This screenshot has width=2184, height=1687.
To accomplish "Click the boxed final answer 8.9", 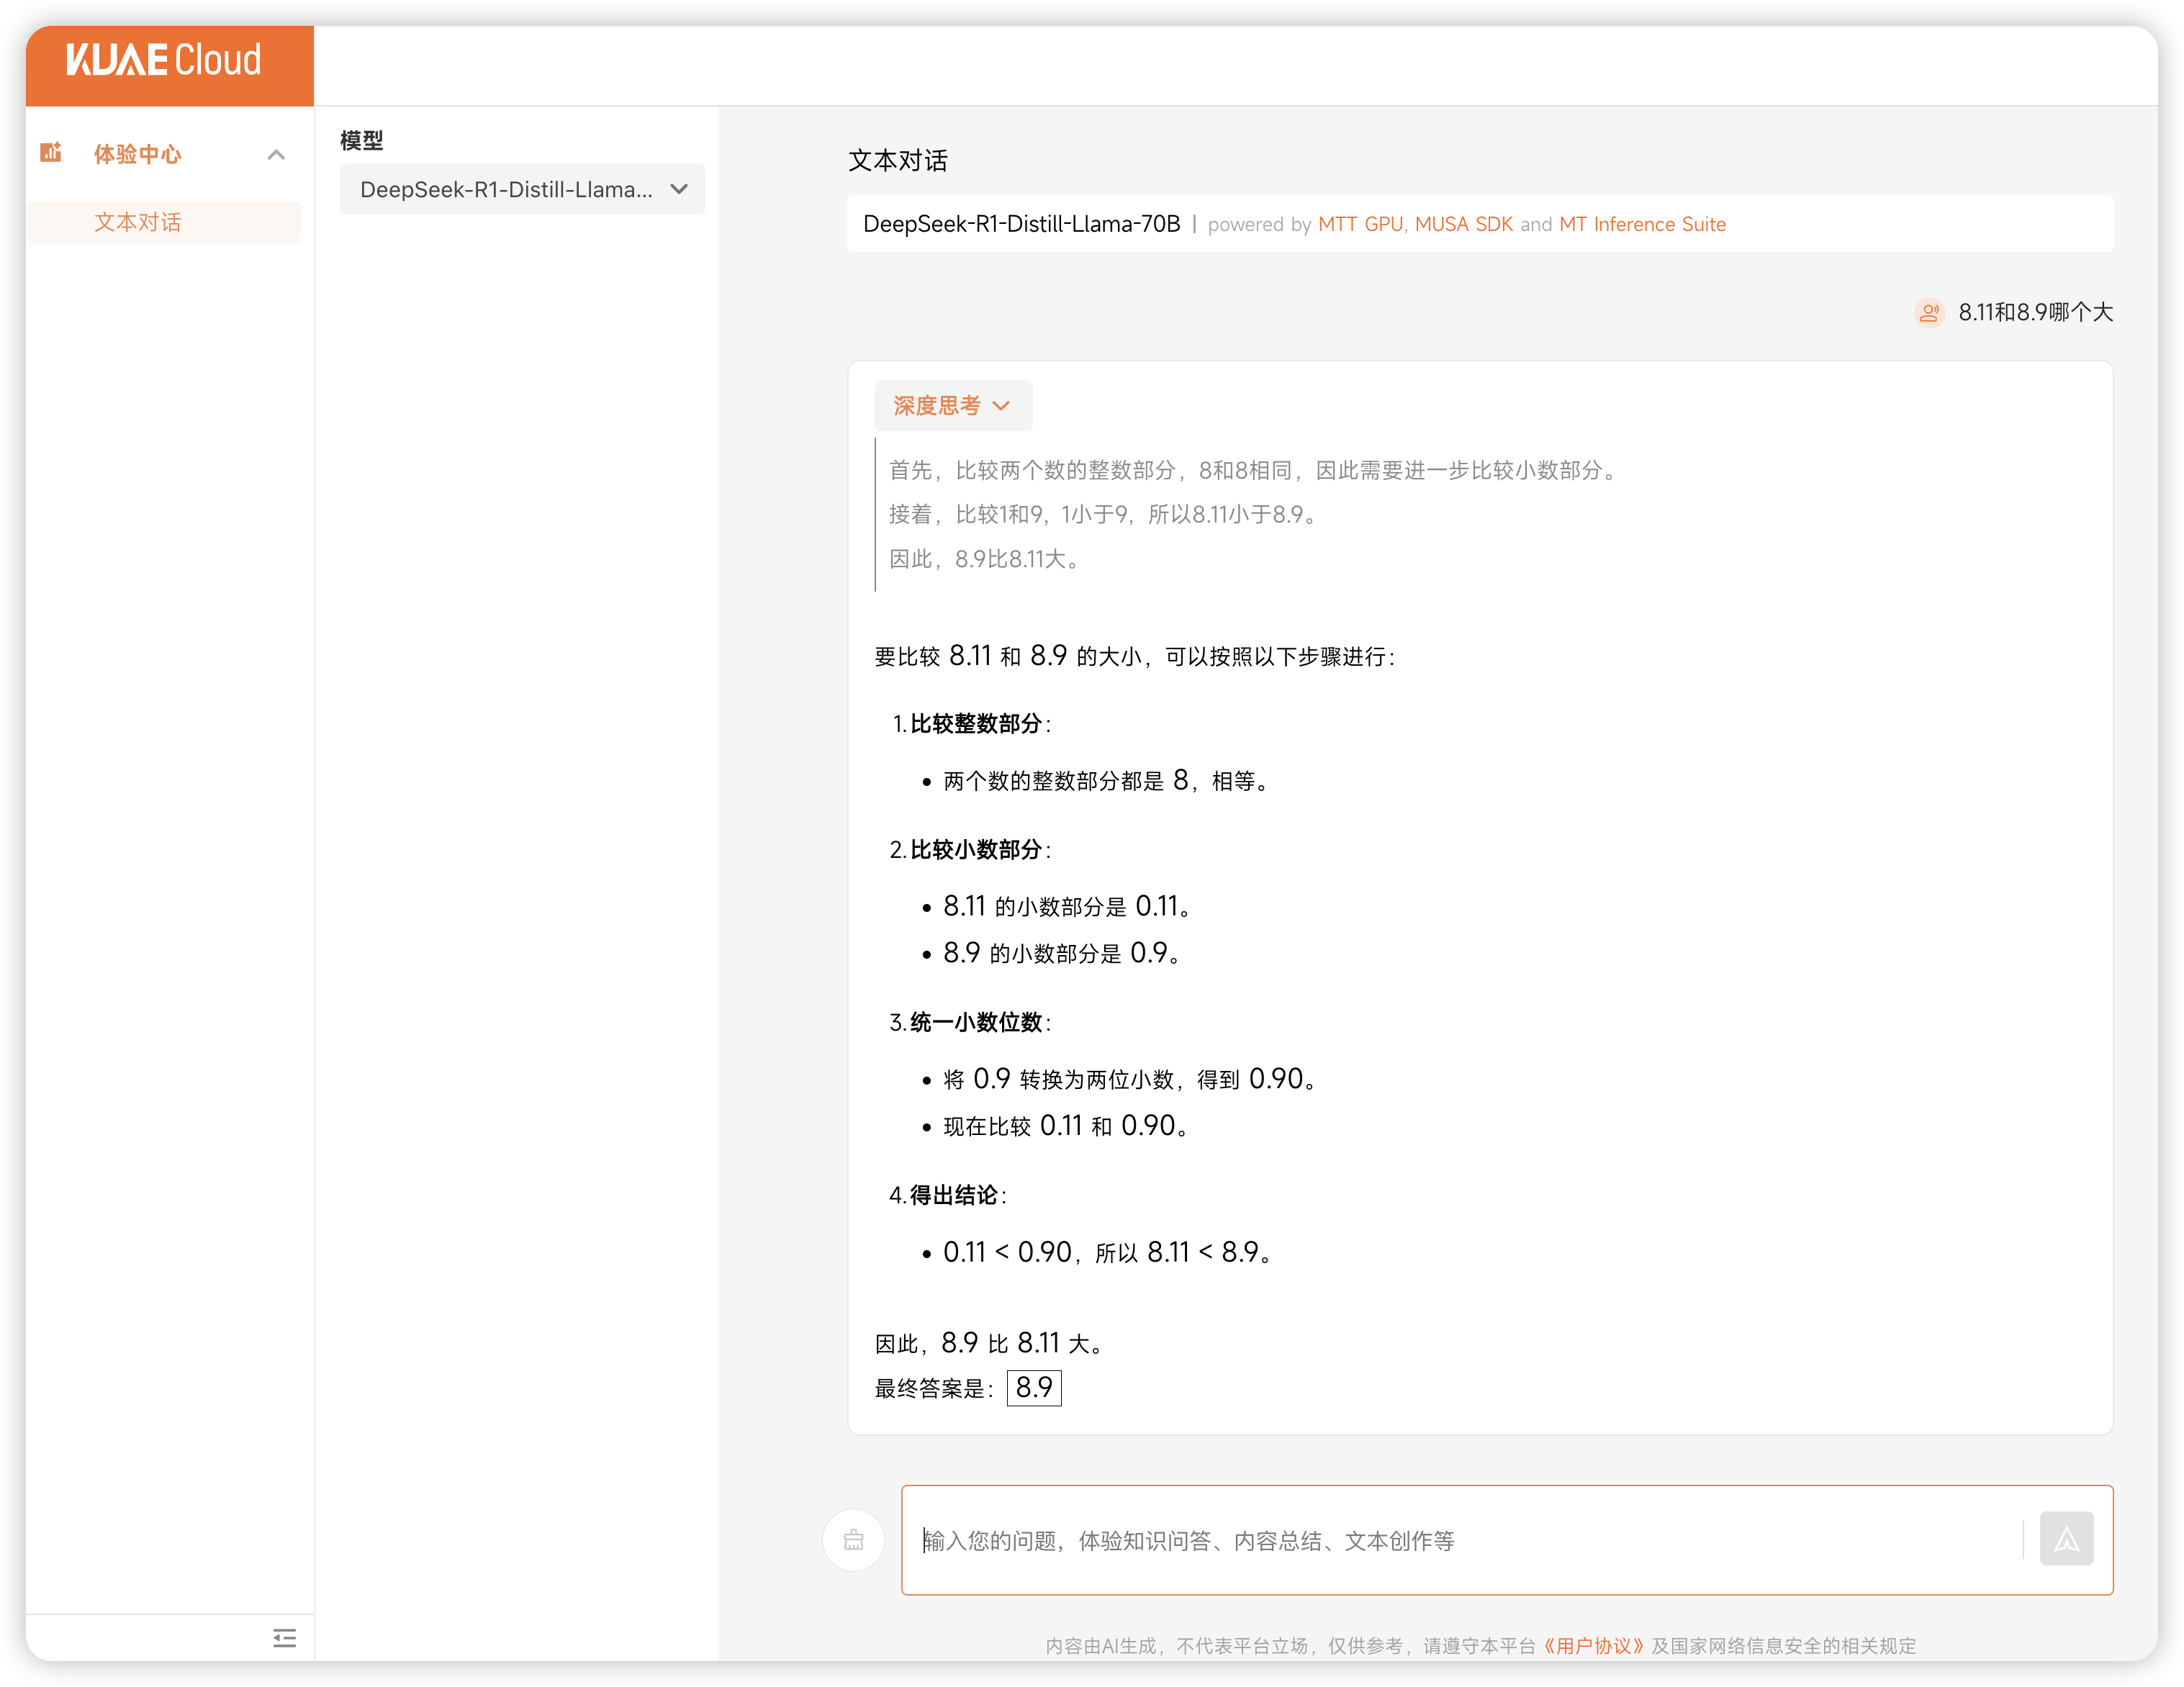I will click(1033, 1387).
